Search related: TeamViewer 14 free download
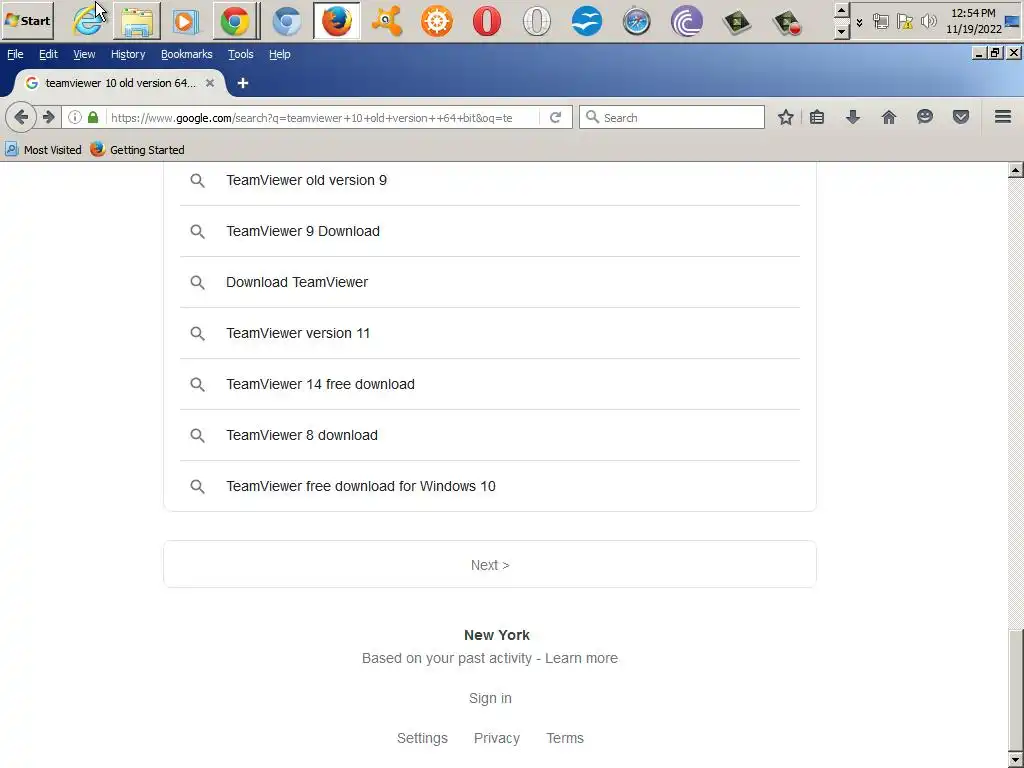Viewport: 1024px width, 768px height. pyautogui.click(x=490, y=384)
